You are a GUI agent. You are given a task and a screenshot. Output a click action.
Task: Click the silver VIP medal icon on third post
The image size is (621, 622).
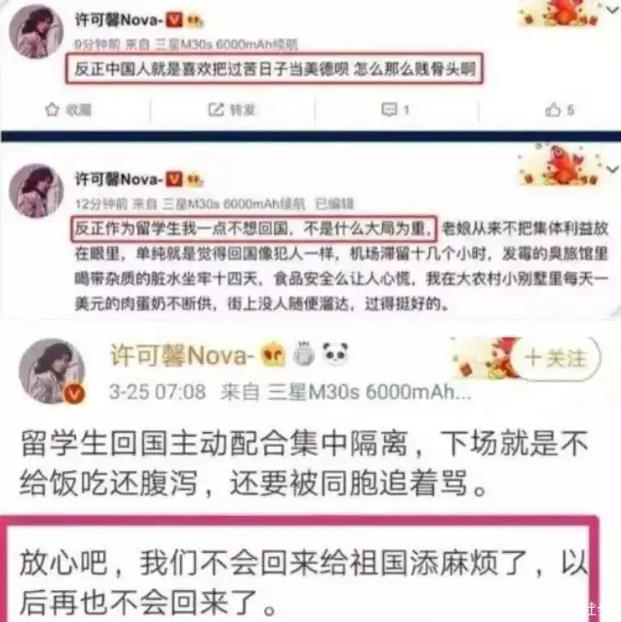pos(304,353)
